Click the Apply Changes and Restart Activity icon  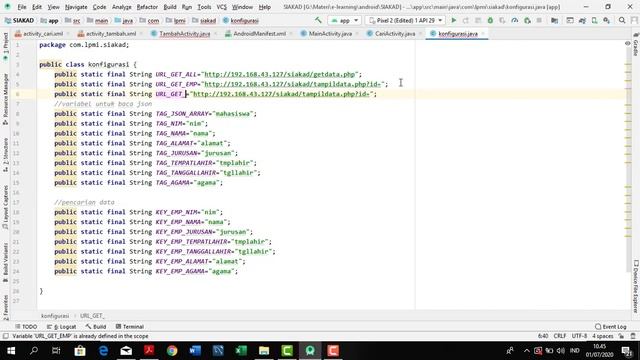[x=466, y=20]
